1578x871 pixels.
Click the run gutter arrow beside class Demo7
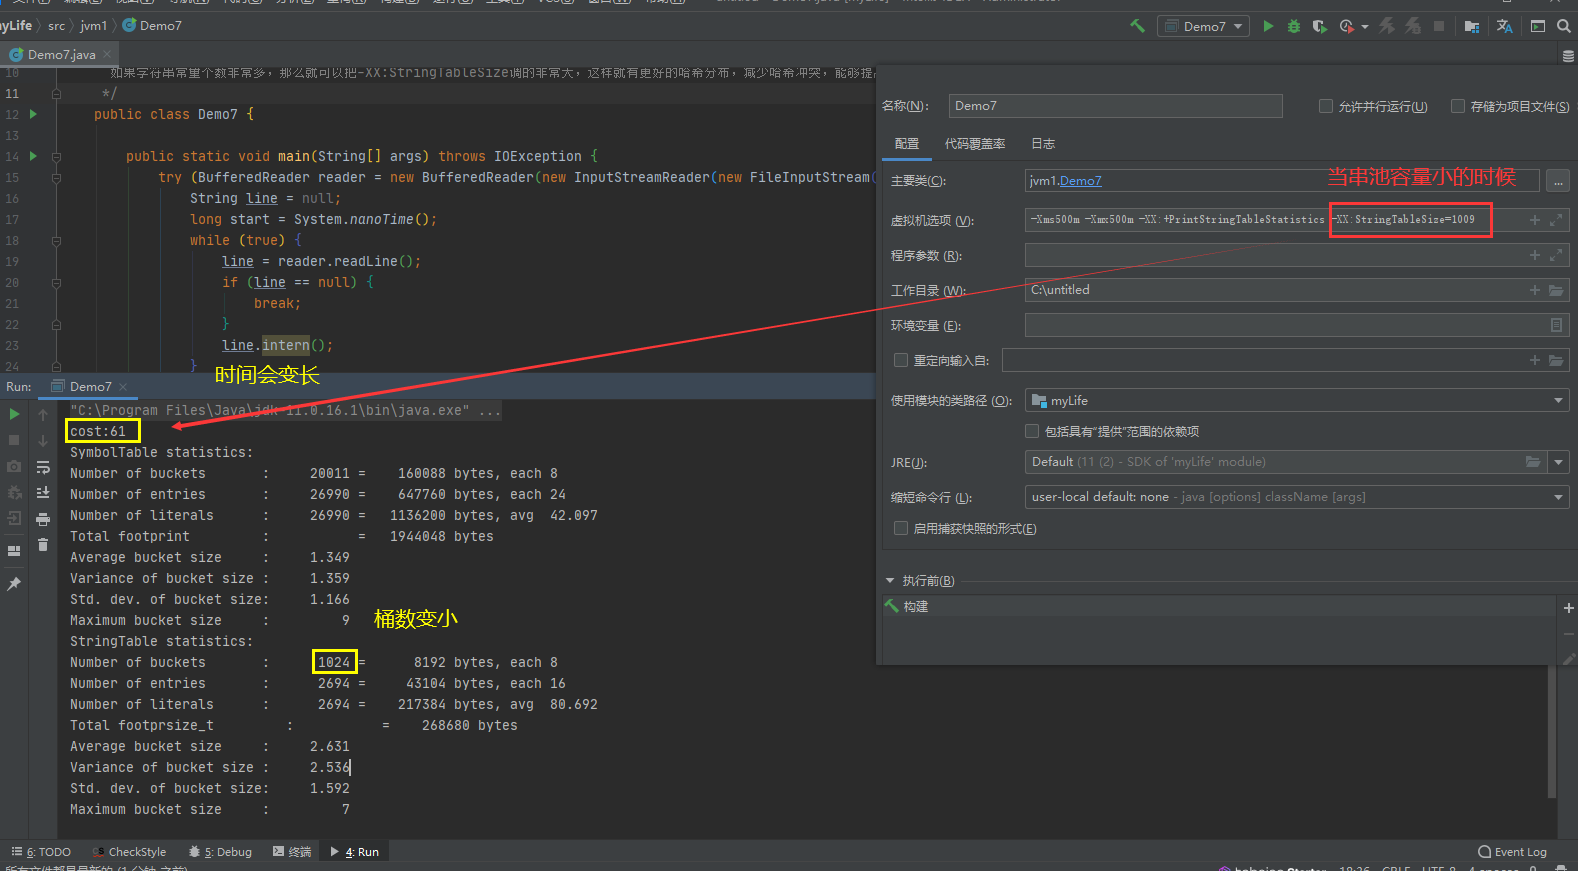[x=33, y=114]
